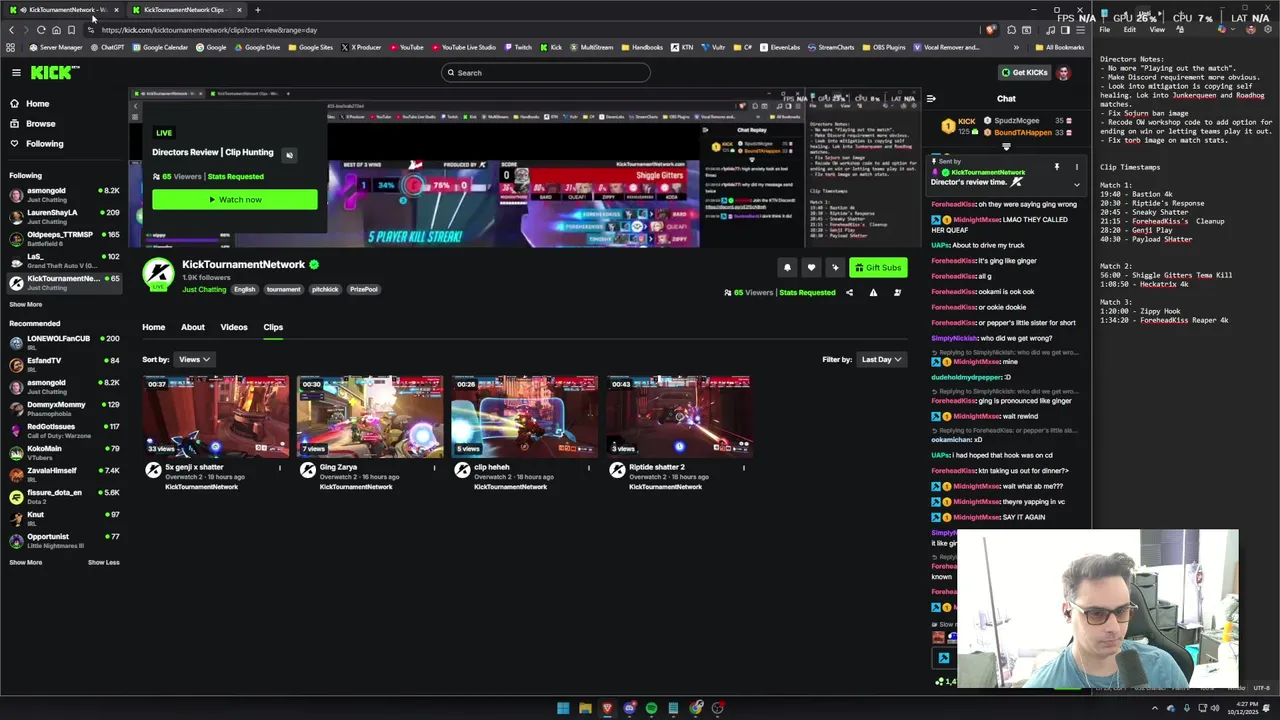The height and width of the screenshot is (720, 1280).
Task: Switch to KickTournamentNetwork Clips browser tab
Action: (188, 10)
